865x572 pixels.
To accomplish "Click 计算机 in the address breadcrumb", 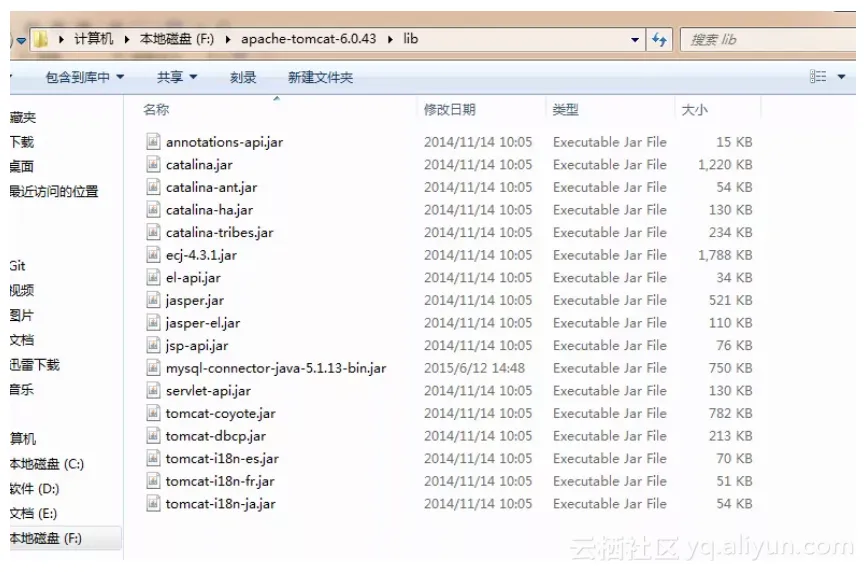I will tap(93, 39).
